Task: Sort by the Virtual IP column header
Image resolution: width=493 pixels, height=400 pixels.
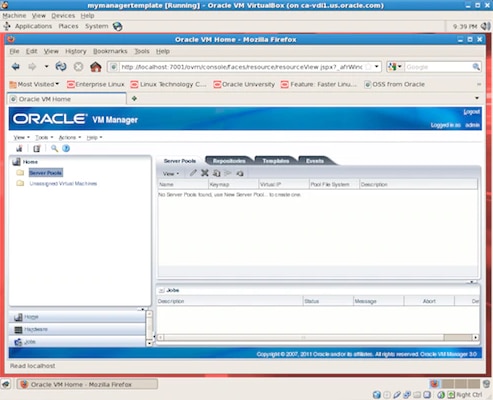Action: coord(284,184)
